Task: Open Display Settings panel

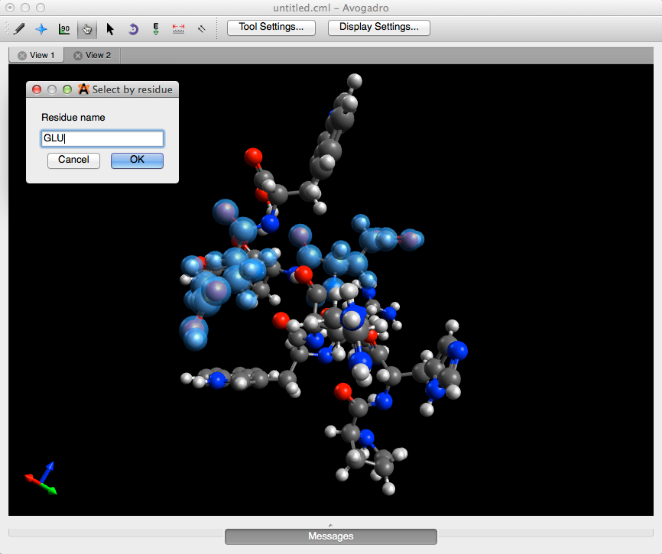Action: point(379,27)
